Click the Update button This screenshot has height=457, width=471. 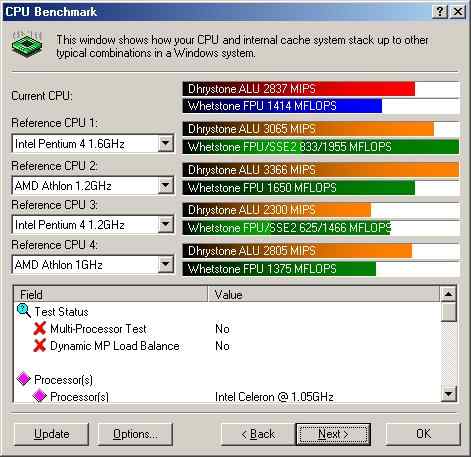52,434
